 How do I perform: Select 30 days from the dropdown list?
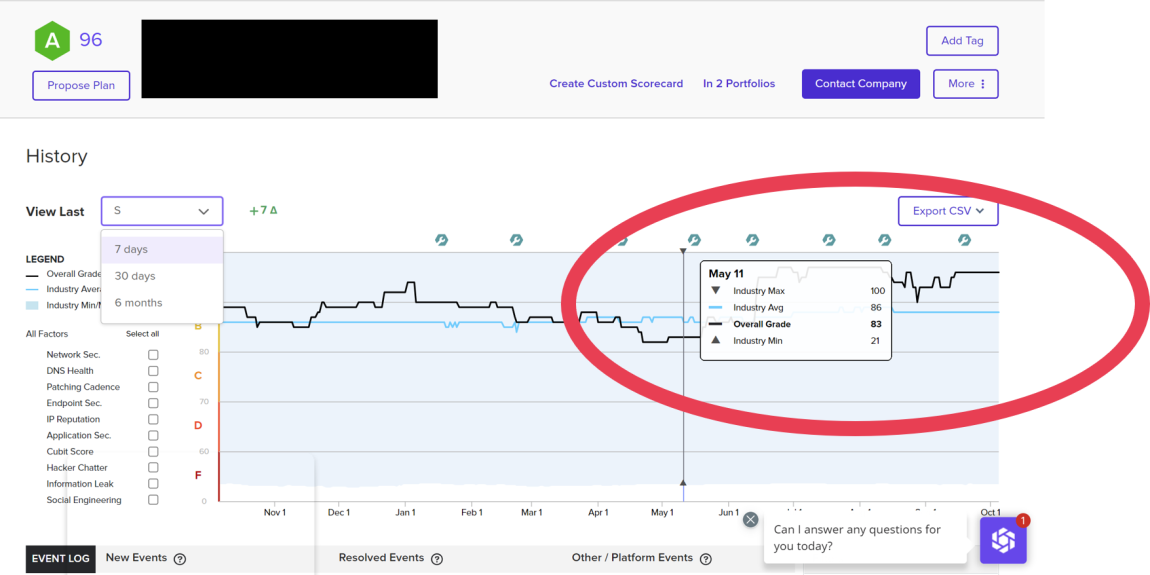pos(162,276)
